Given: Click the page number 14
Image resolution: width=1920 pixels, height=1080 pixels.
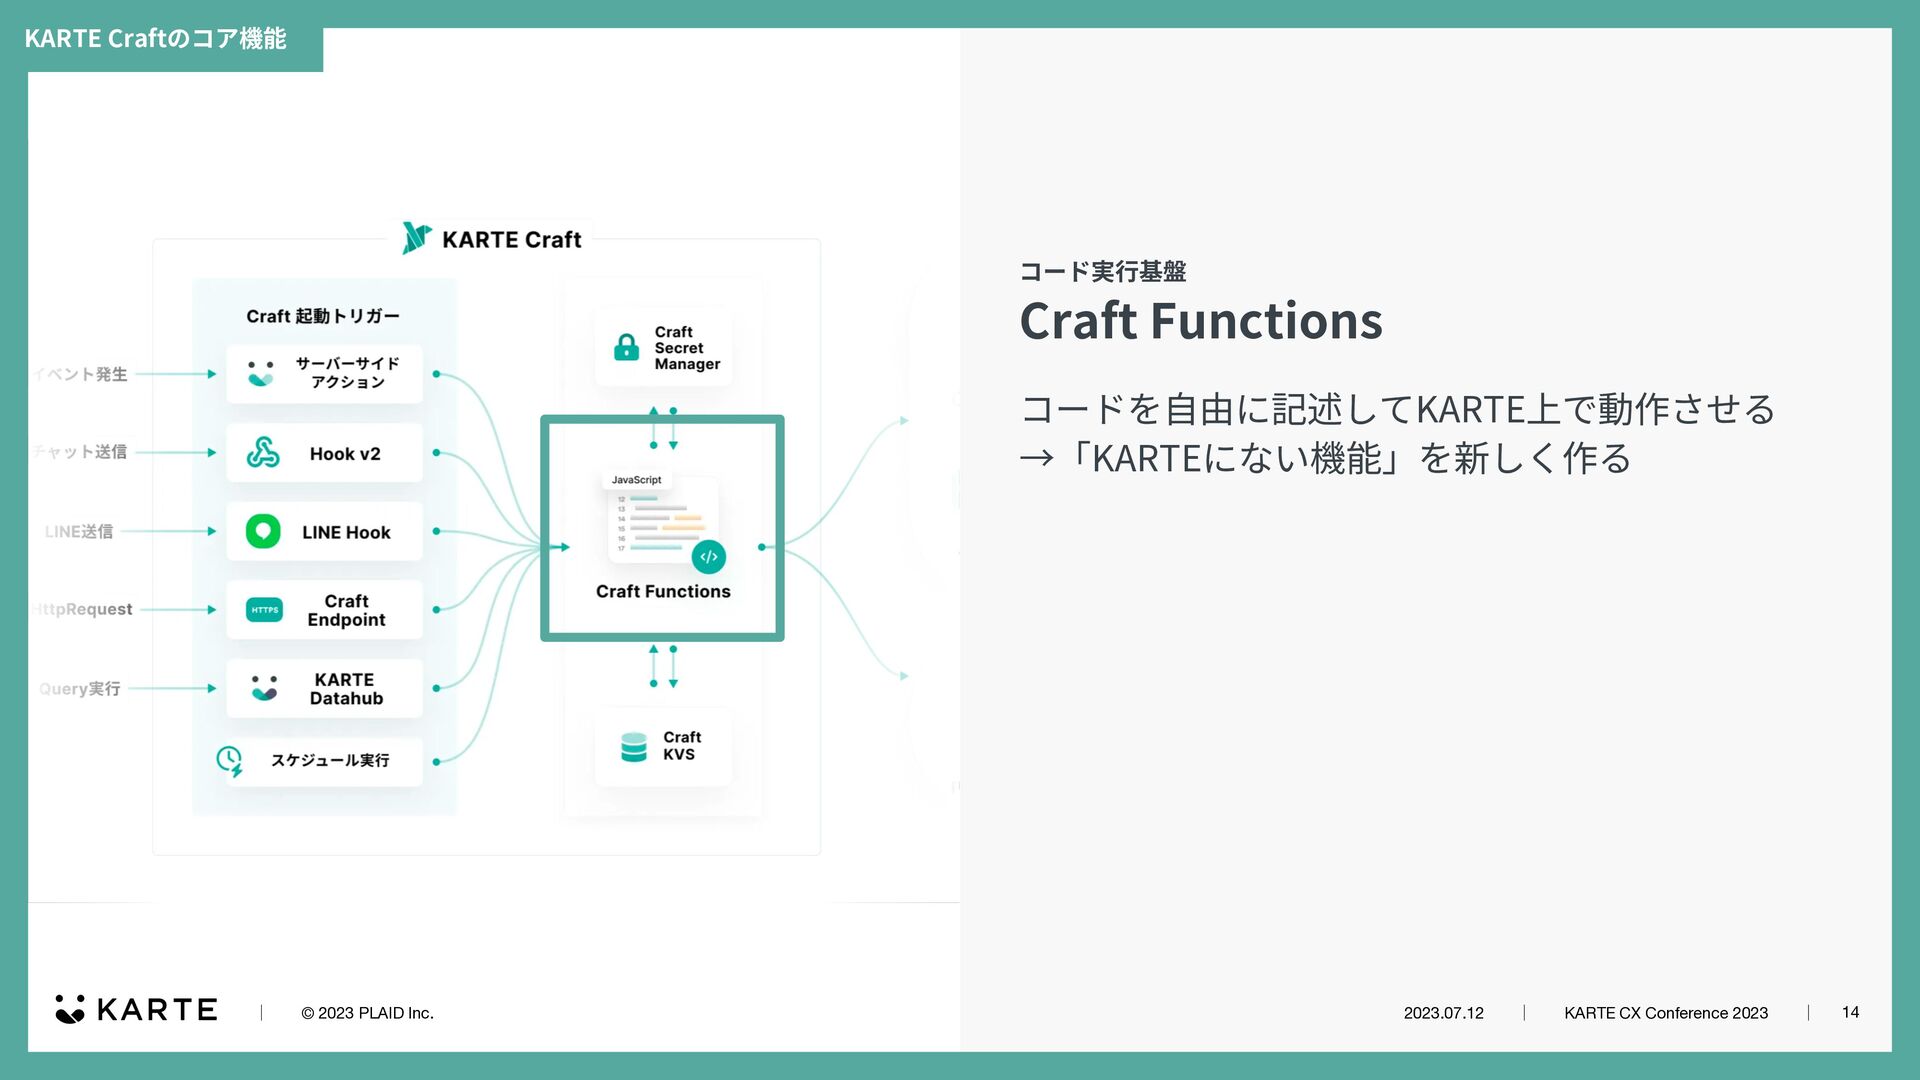Looking at the screenshot, I should [x=1850, y=1013].
